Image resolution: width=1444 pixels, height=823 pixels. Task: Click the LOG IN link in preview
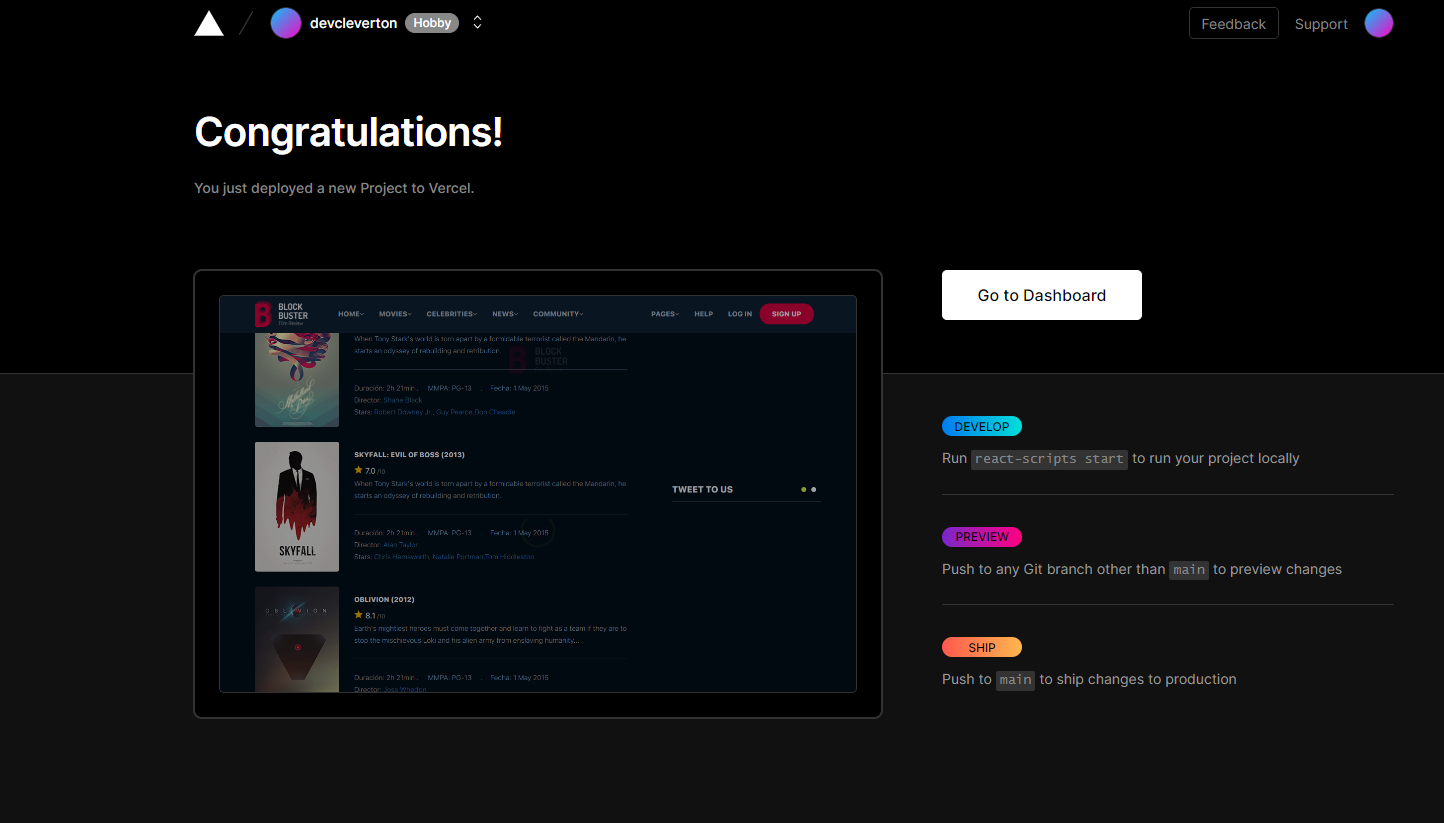[740, 314]
